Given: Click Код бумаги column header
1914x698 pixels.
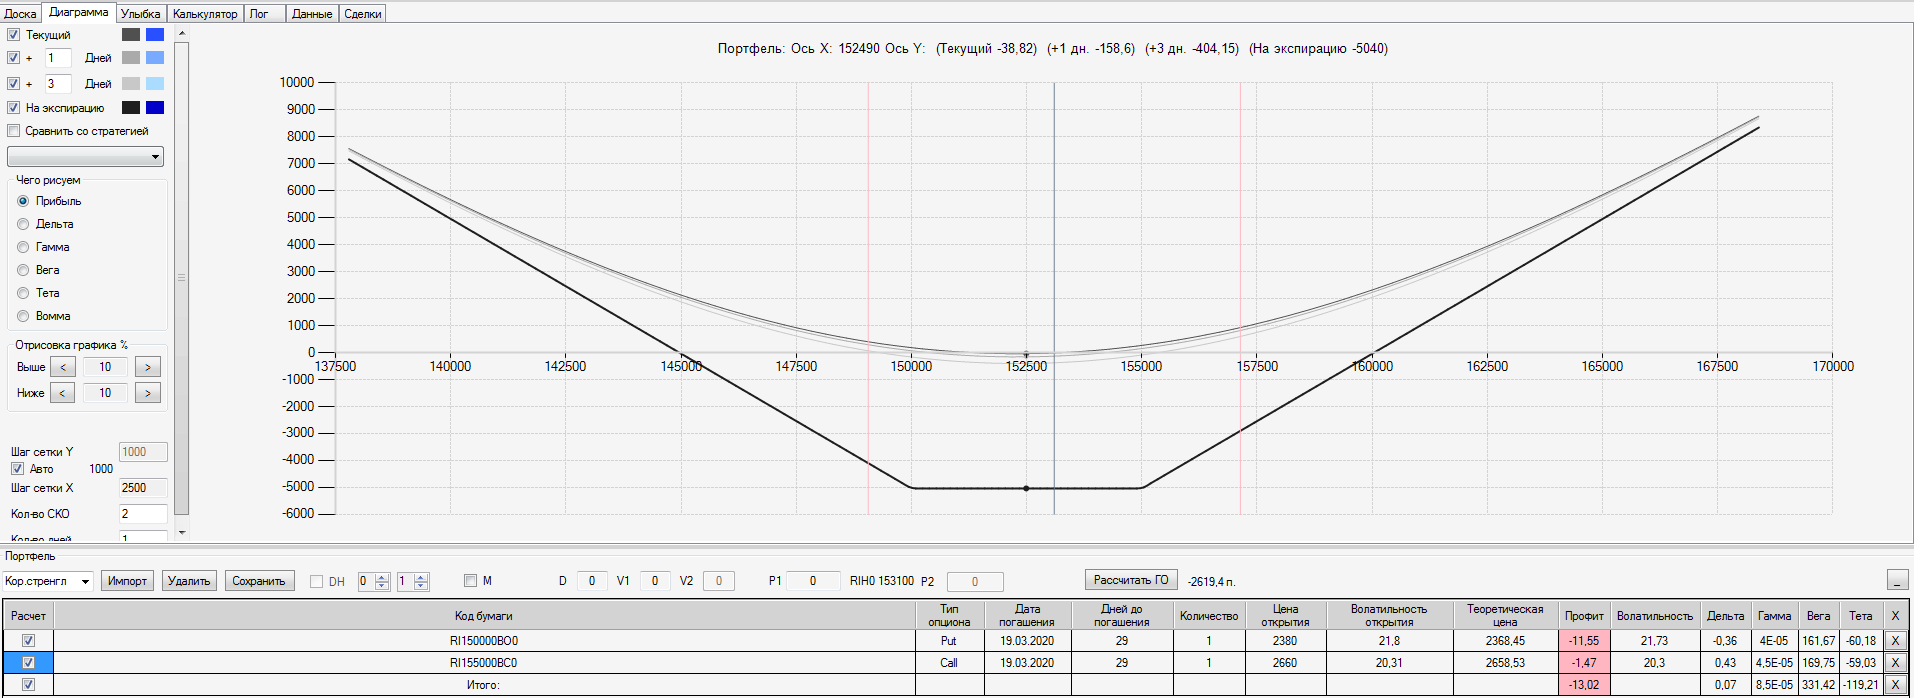Looking at the screenshot, I should (x=484, y=615).
